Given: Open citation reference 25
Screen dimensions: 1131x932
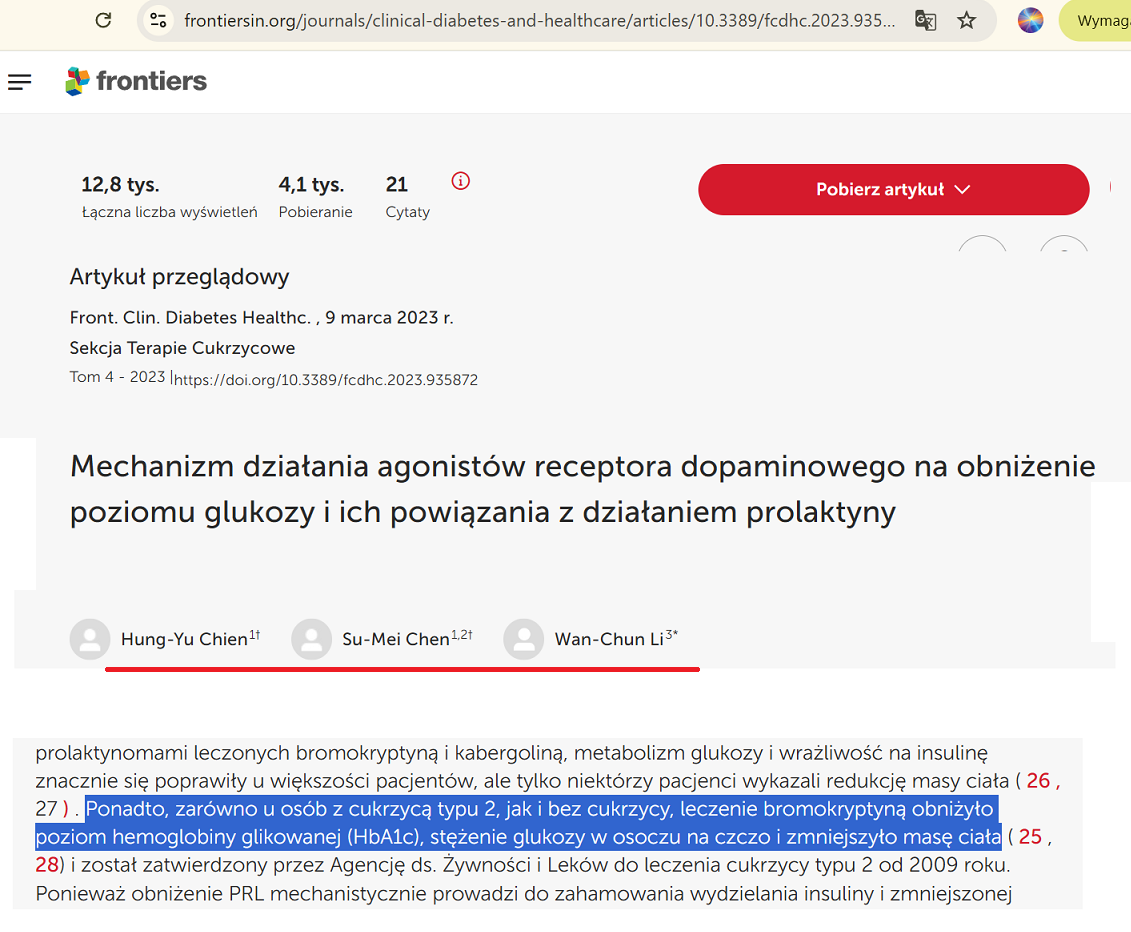Looking at the screenshot, I should (1030, 836).
